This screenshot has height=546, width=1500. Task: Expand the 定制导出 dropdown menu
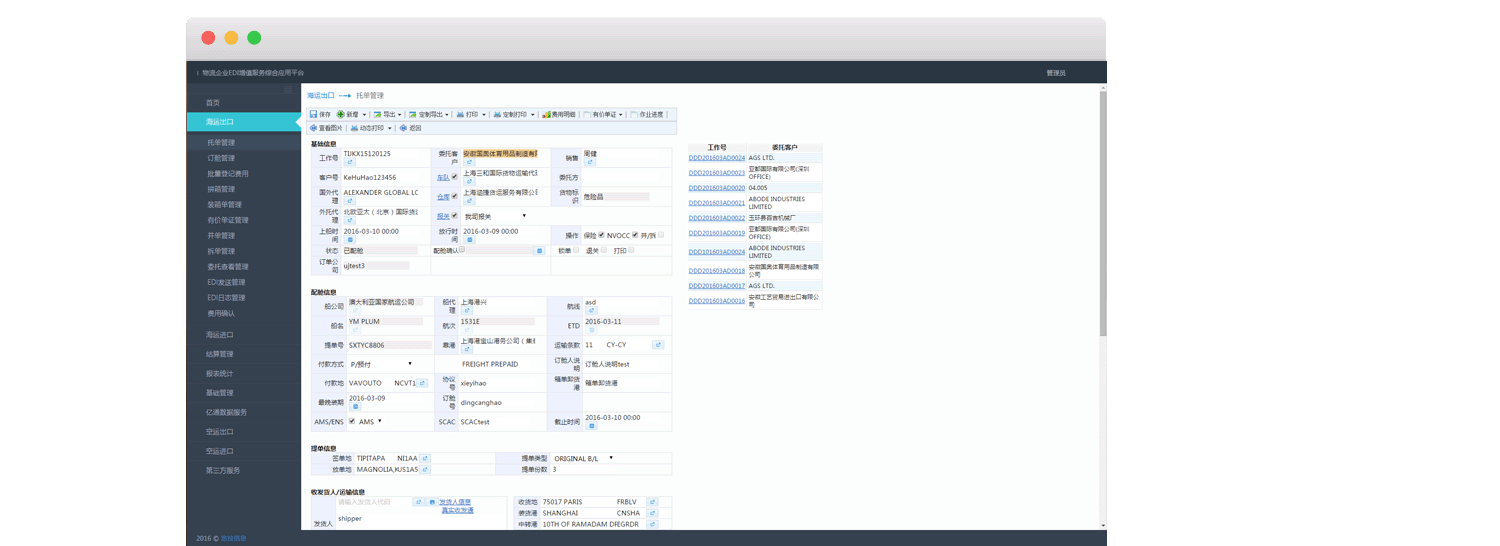(x=447, y=115)
